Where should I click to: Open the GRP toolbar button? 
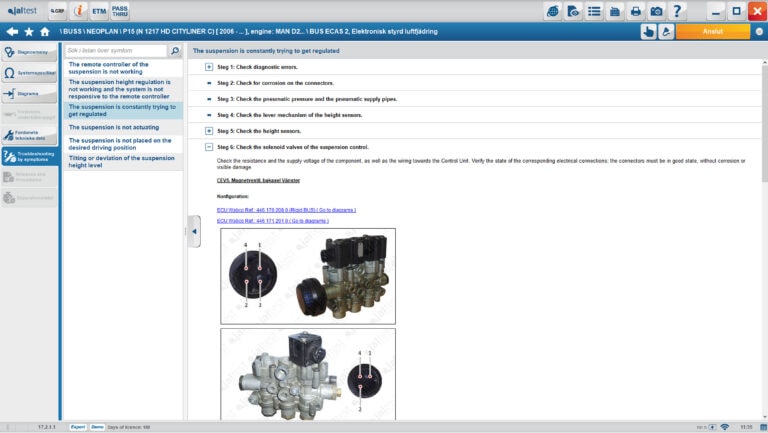pos(57,11)
